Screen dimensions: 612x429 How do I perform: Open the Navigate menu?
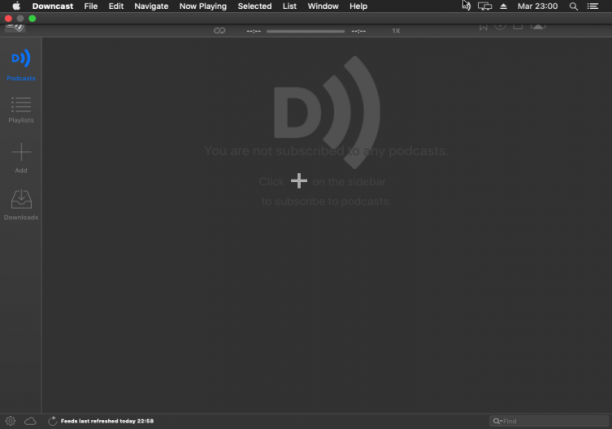pyautogui.click(x=151, y=6)
